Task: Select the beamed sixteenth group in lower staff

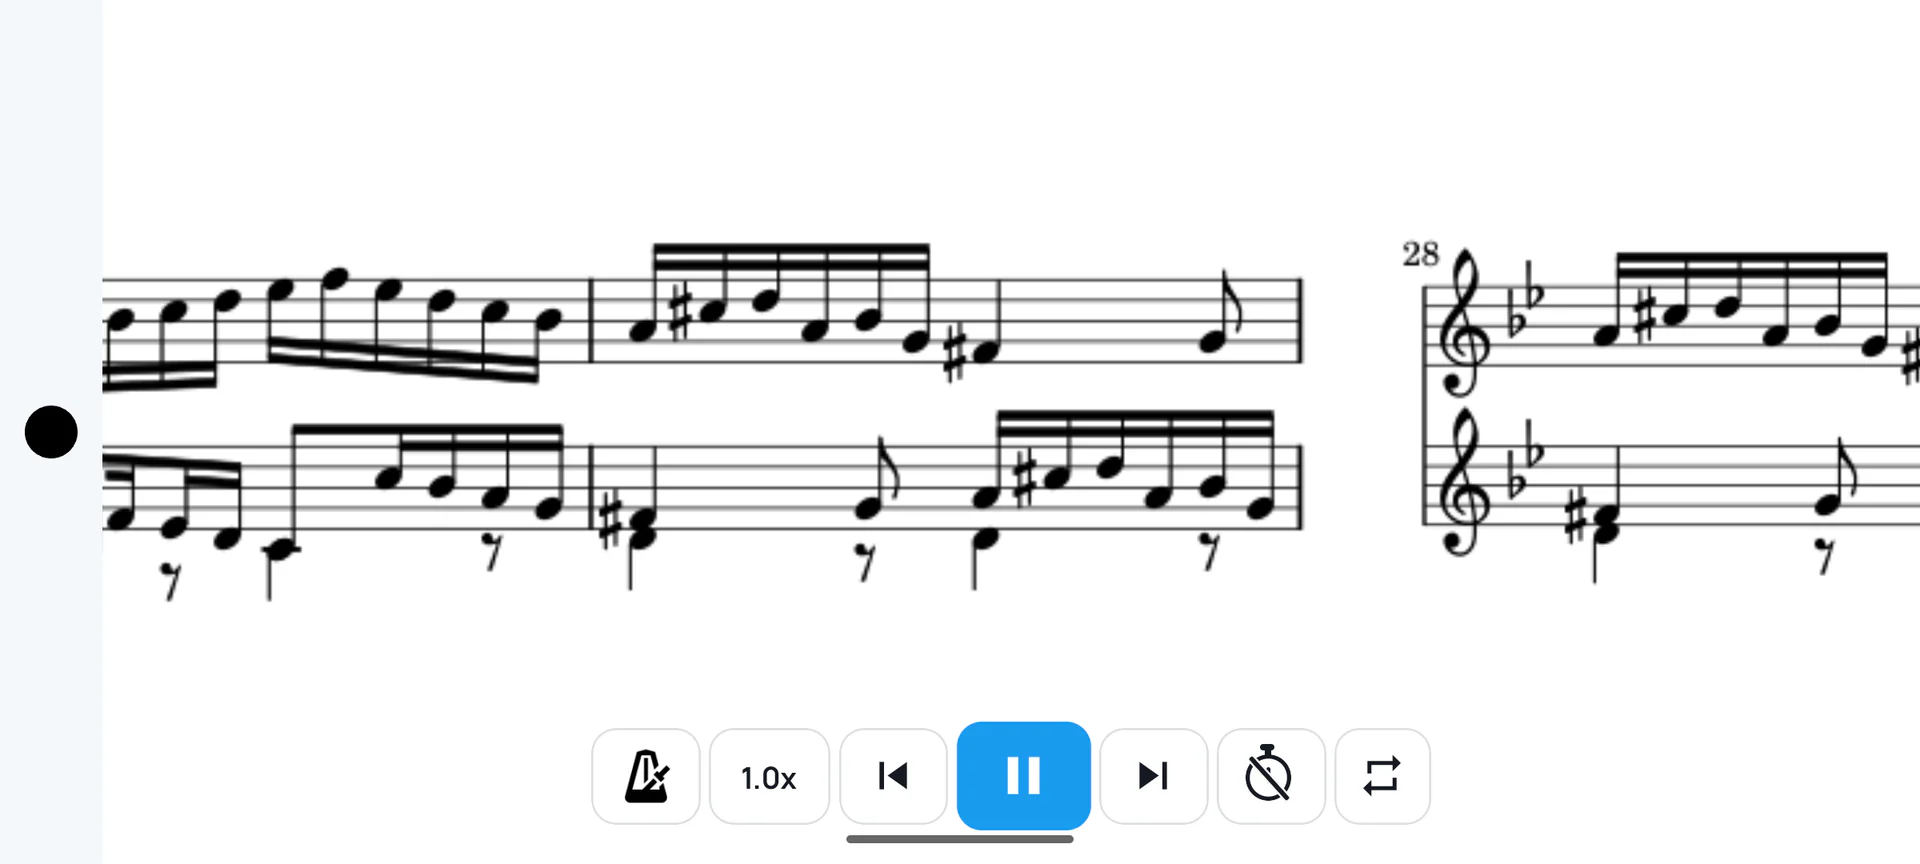Action: coord(1125,466)
